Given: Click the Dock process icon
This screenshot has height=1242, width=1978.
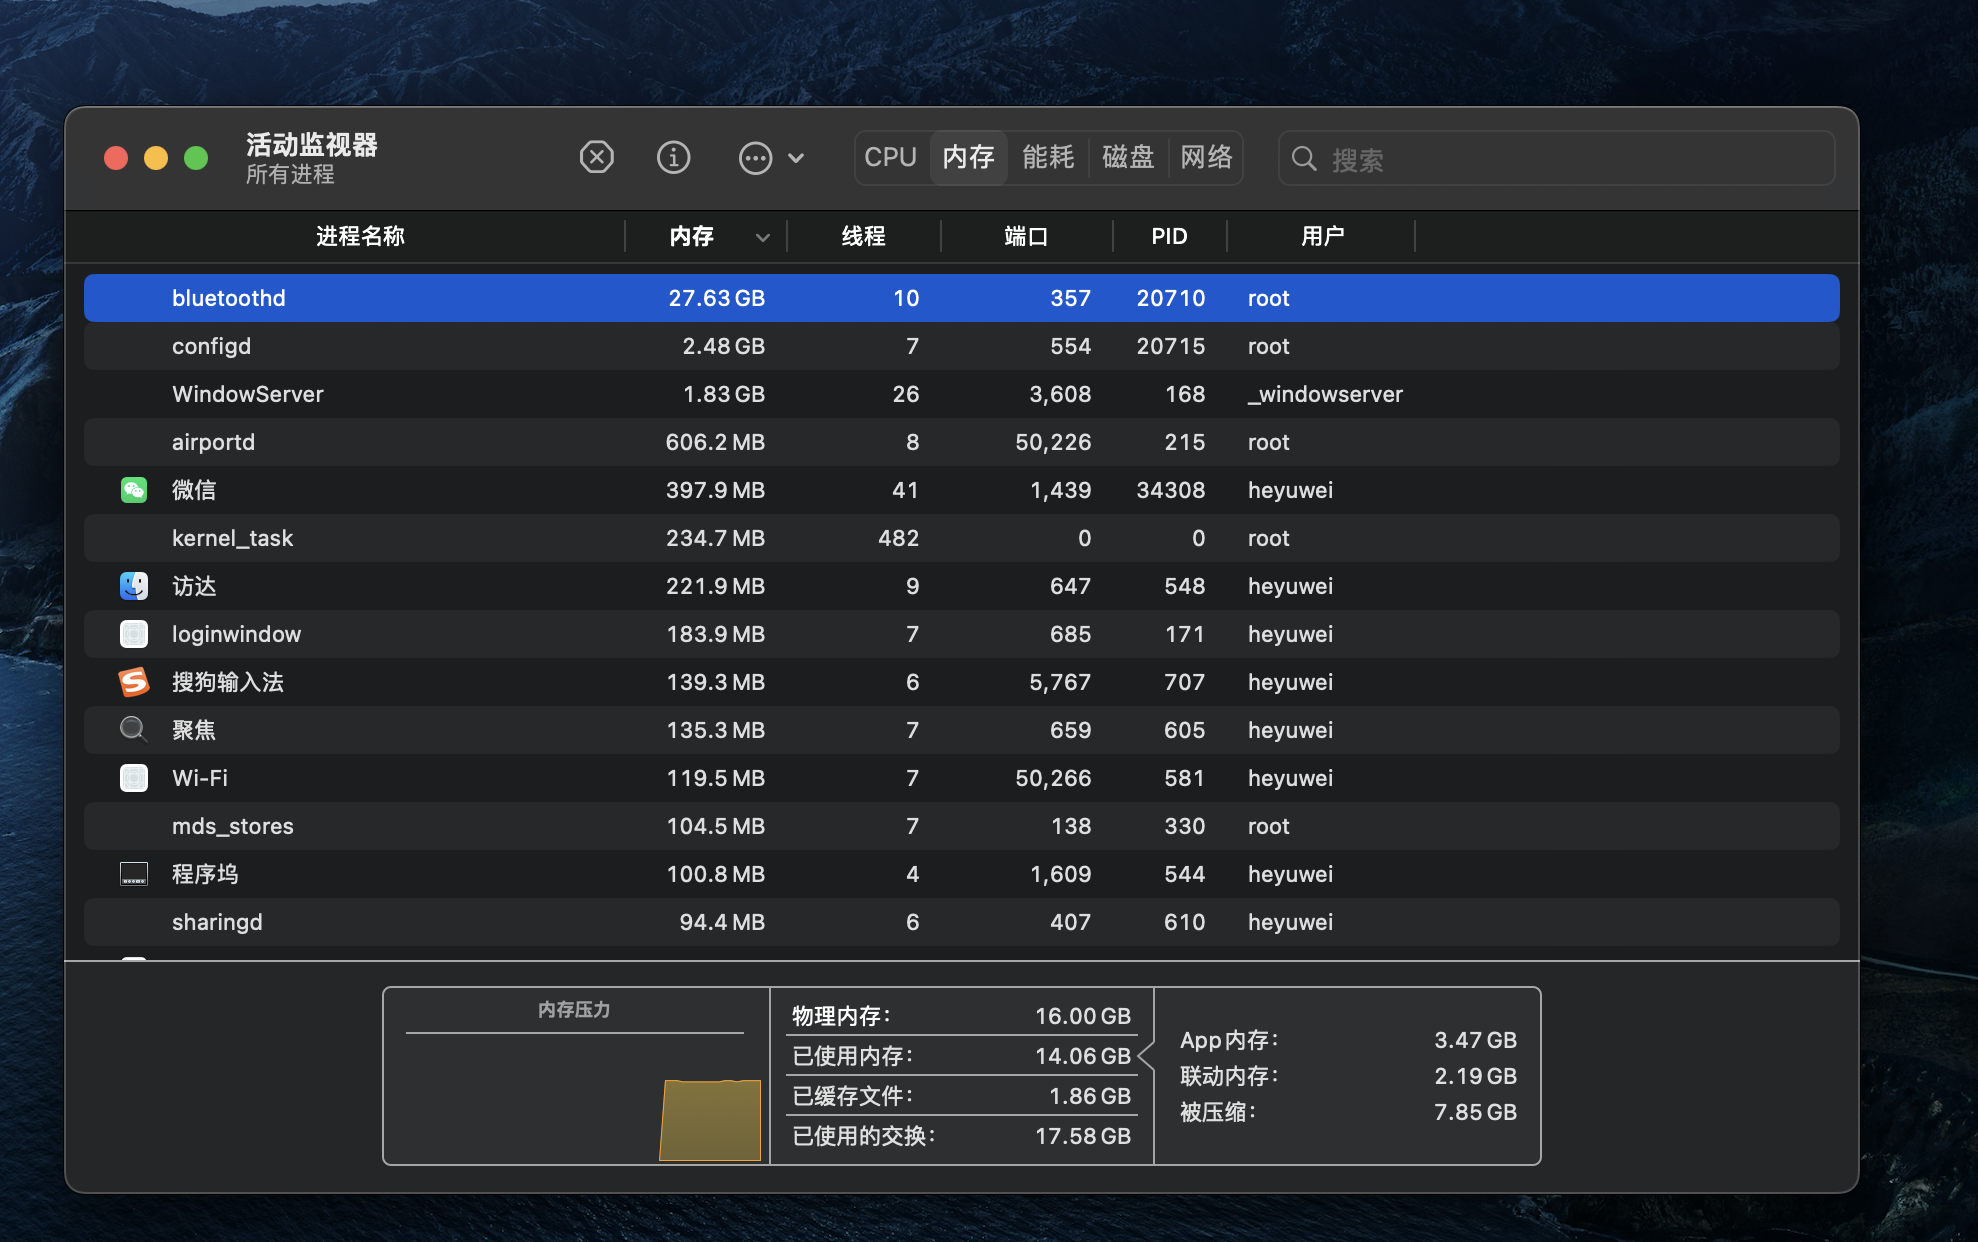Looking at the screenshot, I should tap(134, 874).
